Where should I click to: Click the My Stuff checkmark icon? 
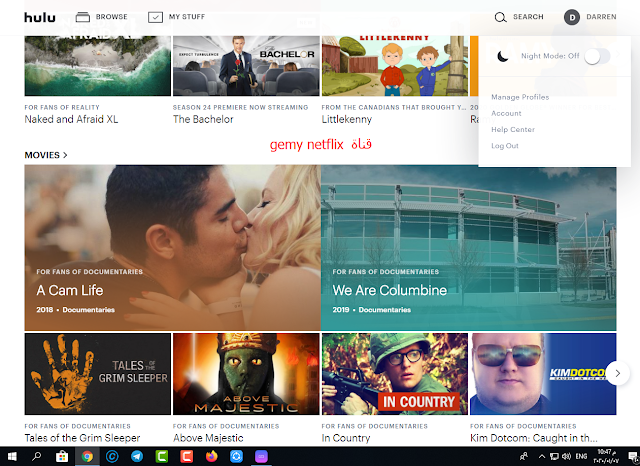[155, 17]
